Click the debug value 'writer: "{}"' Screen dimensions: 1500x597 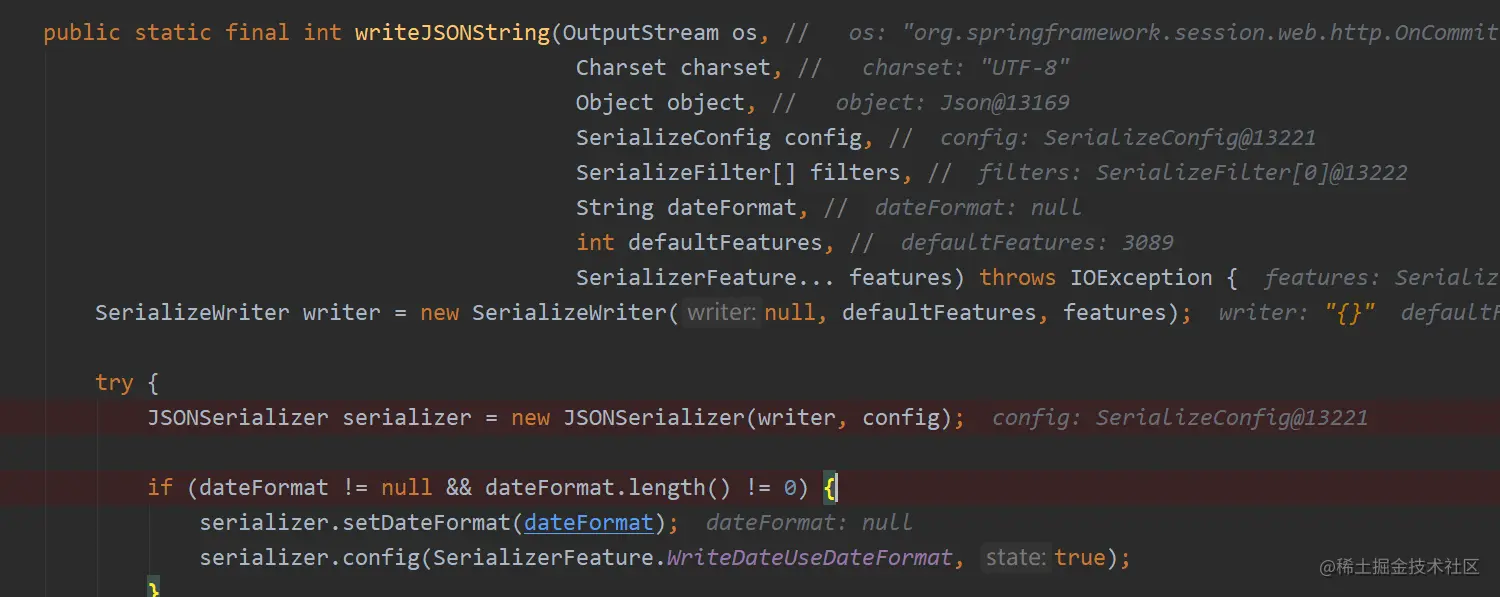coord(1297,313)
